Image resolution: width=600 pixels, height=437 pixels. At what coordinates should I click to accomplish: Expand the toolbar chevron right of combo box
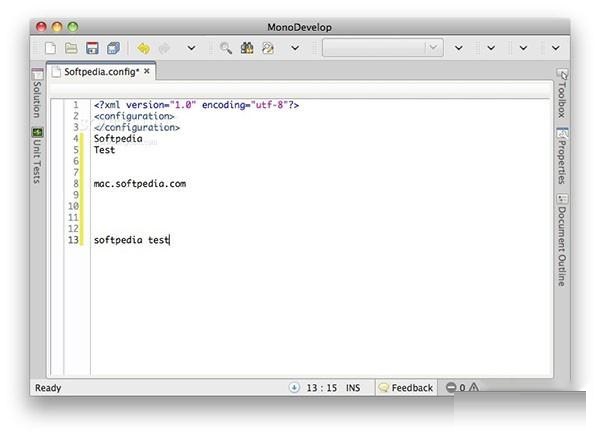pyautogui.click(x=458, y=48)
